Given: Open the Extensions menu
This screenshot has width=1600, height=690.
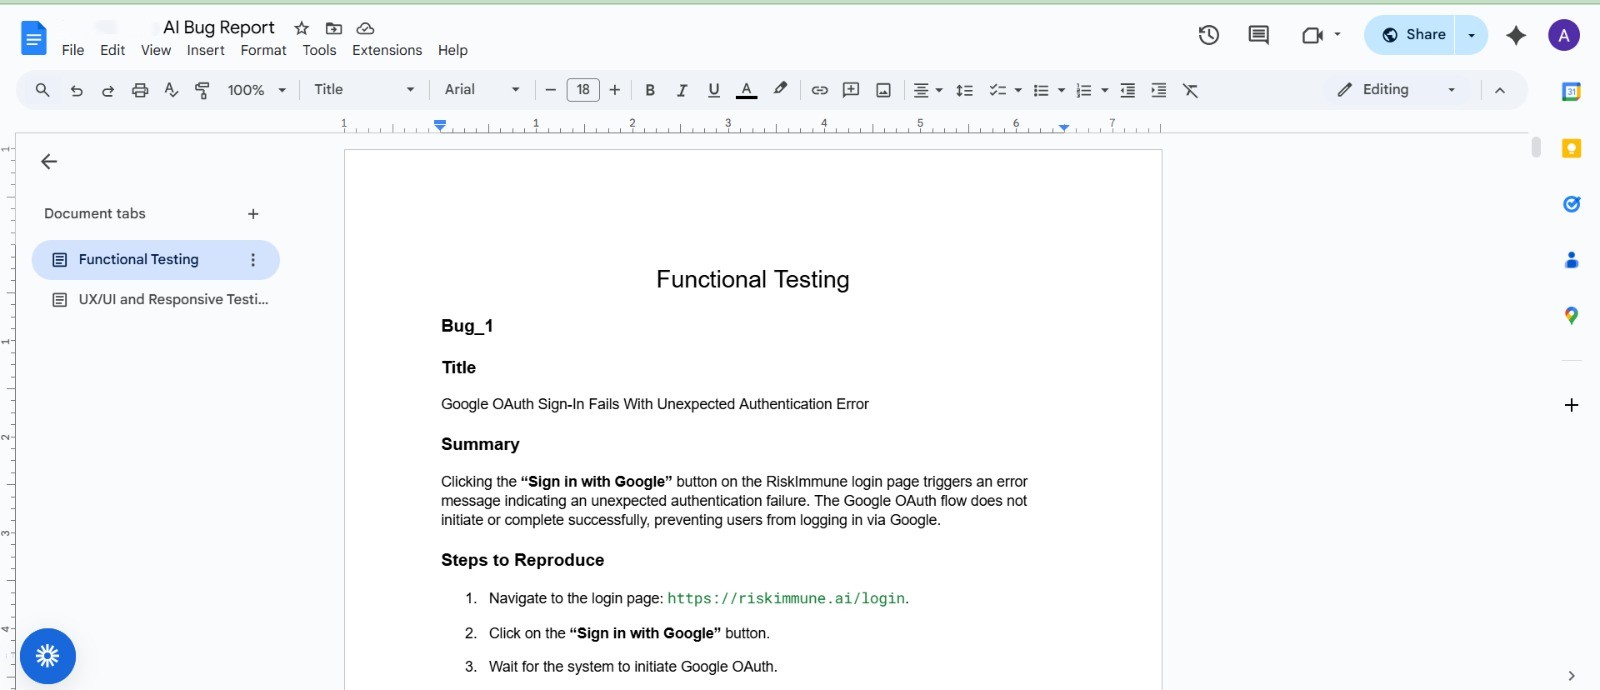Looking at the screenshot, I should (x=387, y=50).
